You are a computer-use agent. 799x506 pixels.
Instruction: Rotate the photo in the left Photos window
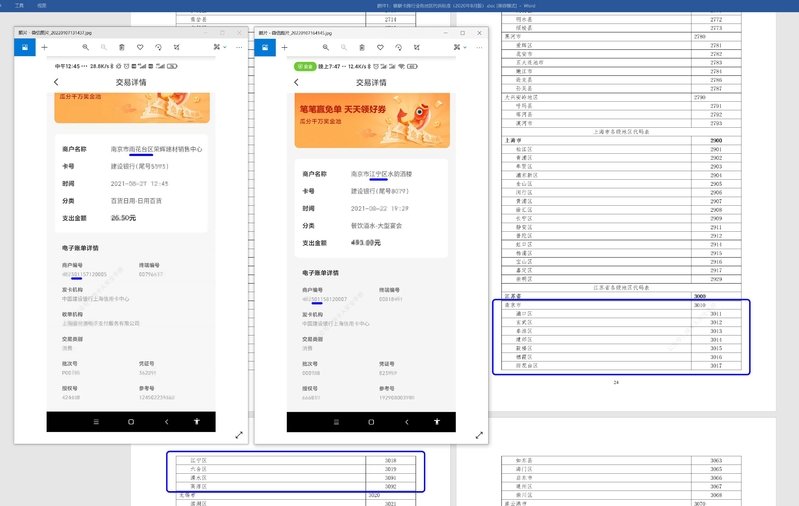(158, 47)
